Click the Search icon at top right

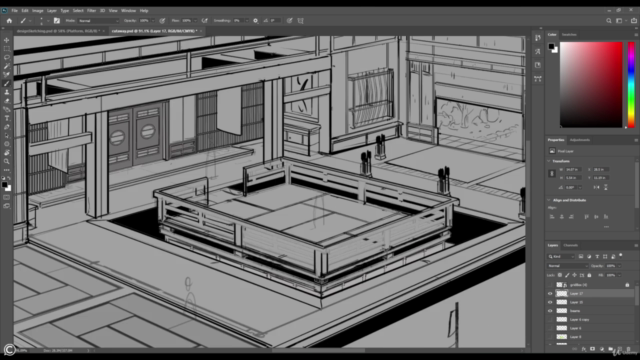[609, 20]
